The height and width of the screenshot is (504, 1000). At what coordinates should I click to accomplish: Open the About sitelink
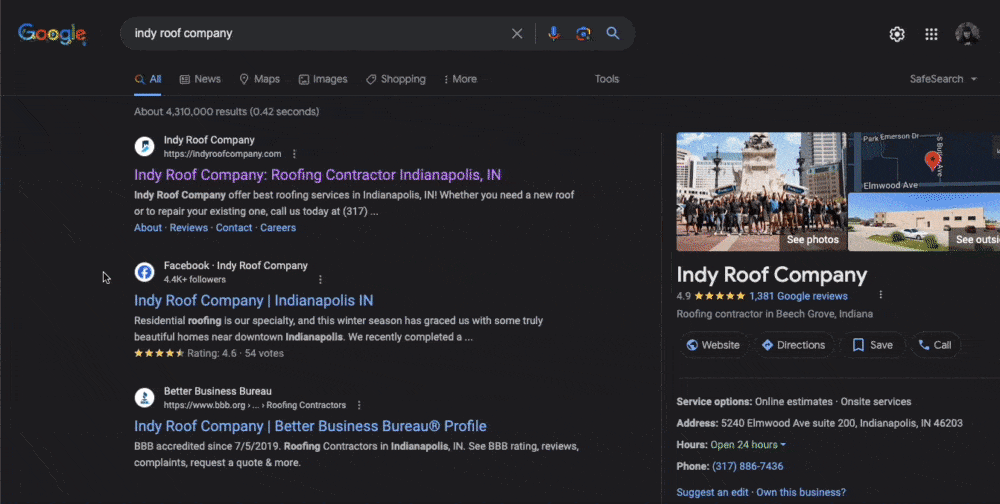pyautogui.click(x=148, y=228)
